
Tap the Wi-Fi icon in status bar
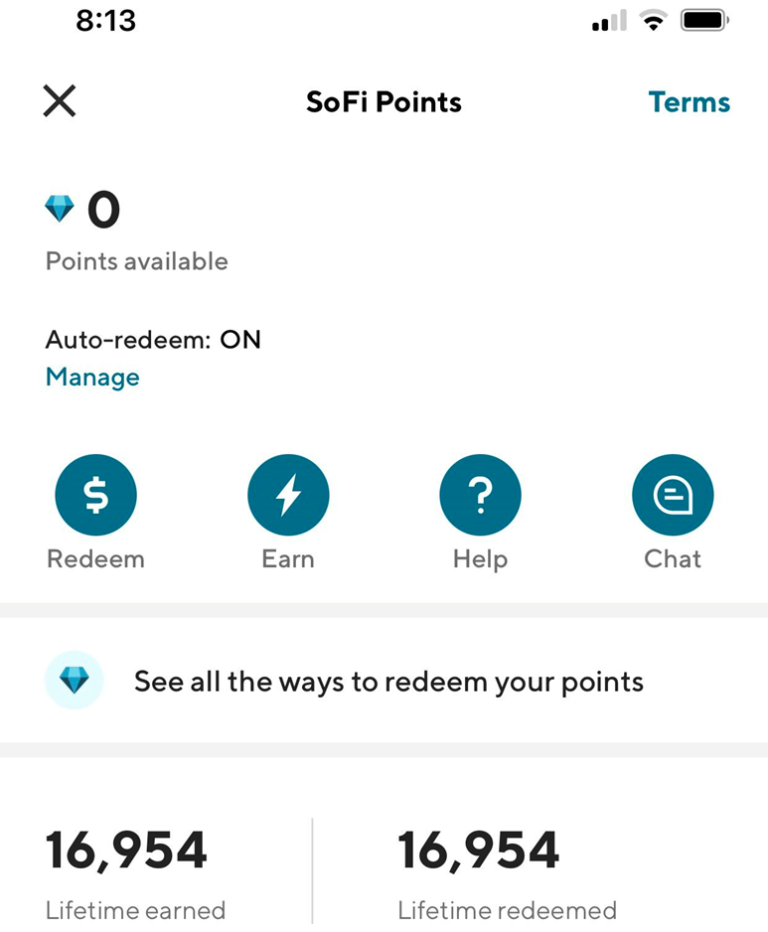[x=653, y=21]
